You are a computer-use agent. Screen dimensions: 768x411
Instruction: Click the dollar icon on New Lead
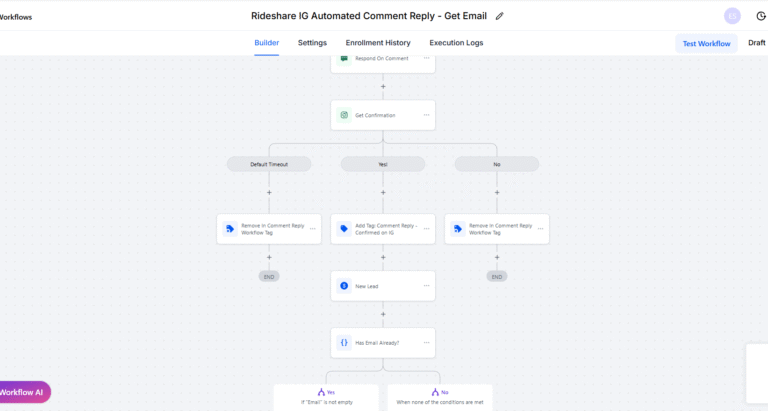(344, 286)
